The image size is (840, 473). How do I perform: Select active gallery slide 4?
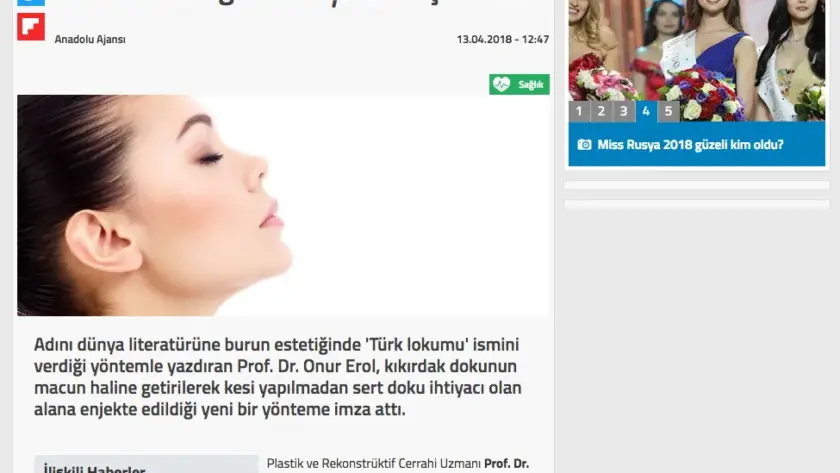(646, 111)
